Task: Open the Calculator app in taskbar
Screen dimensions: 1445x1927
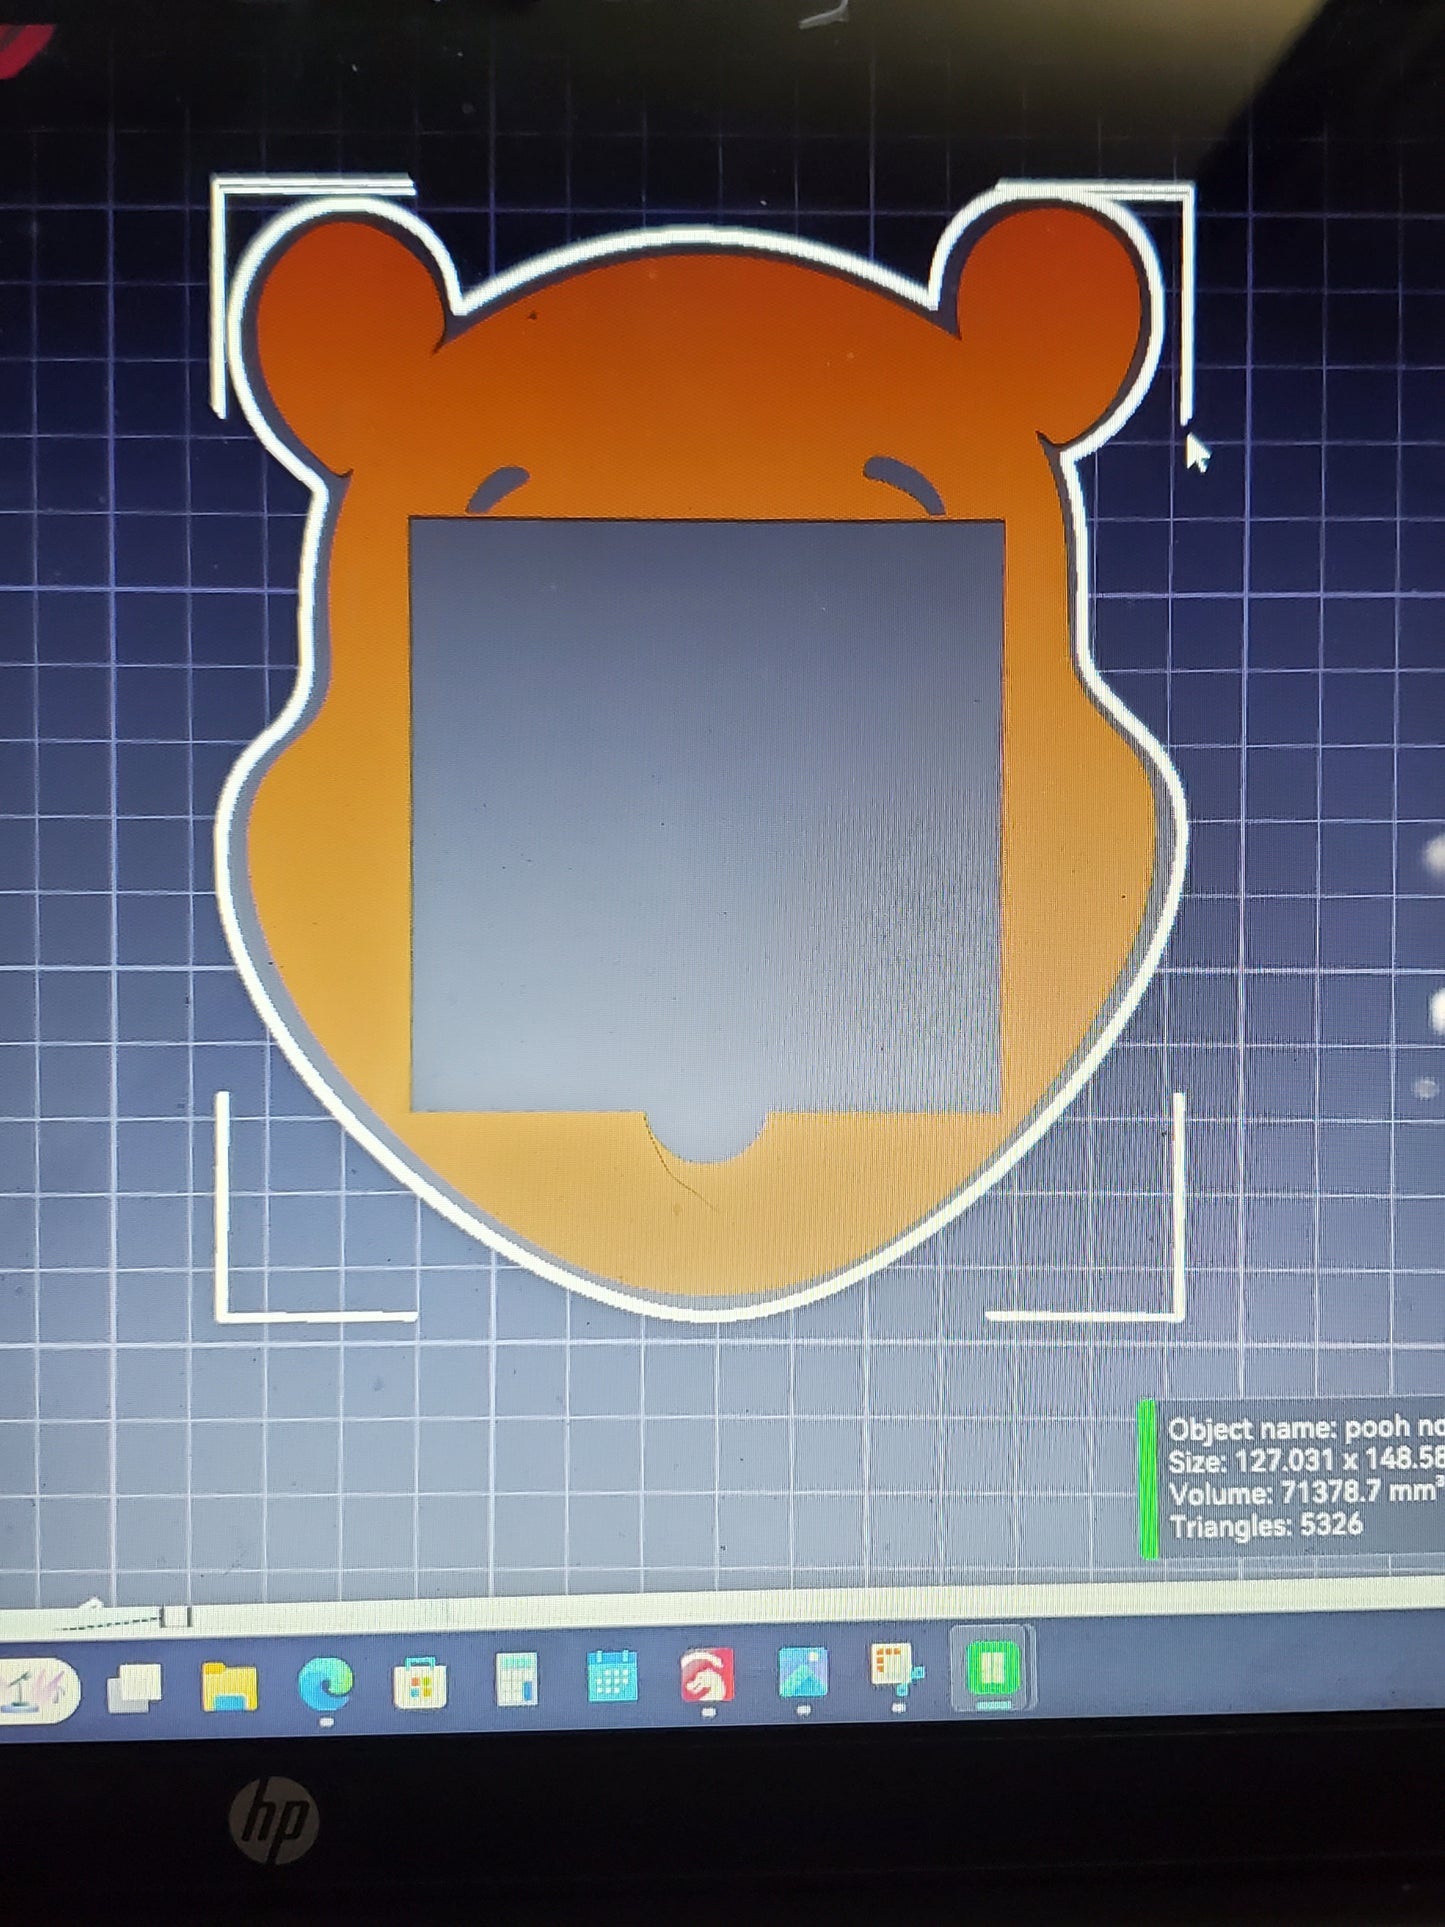Action: (x=517, y=1679)
